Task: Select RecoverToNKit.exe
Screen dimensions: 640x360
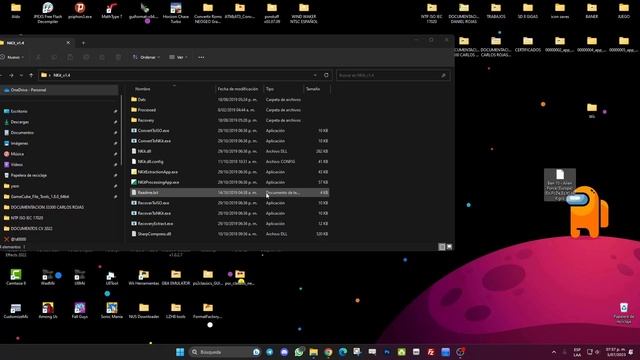Action: pos(229,213)
